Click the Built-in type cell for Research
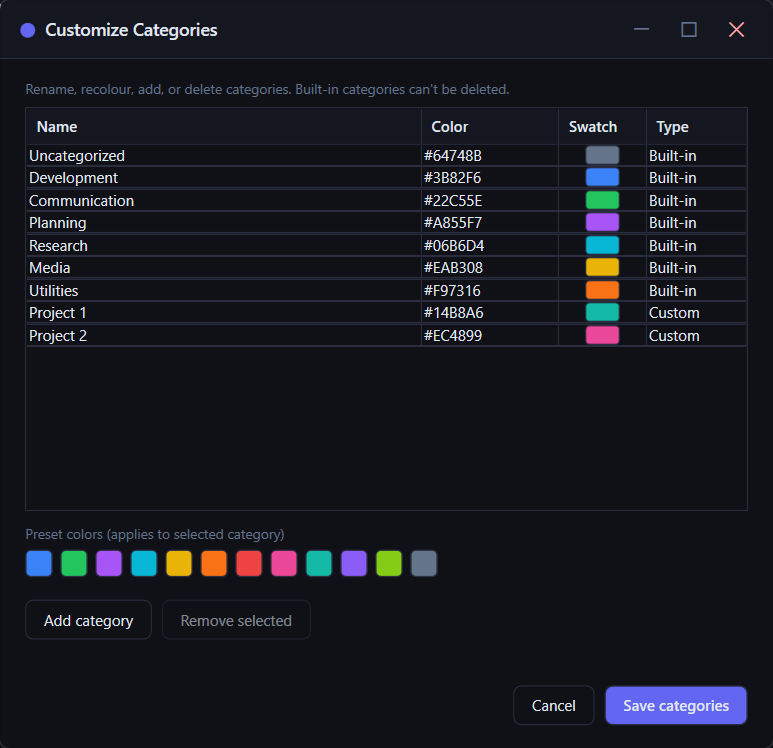The width and height of the screenshot is (773, 748). (697, 245)
